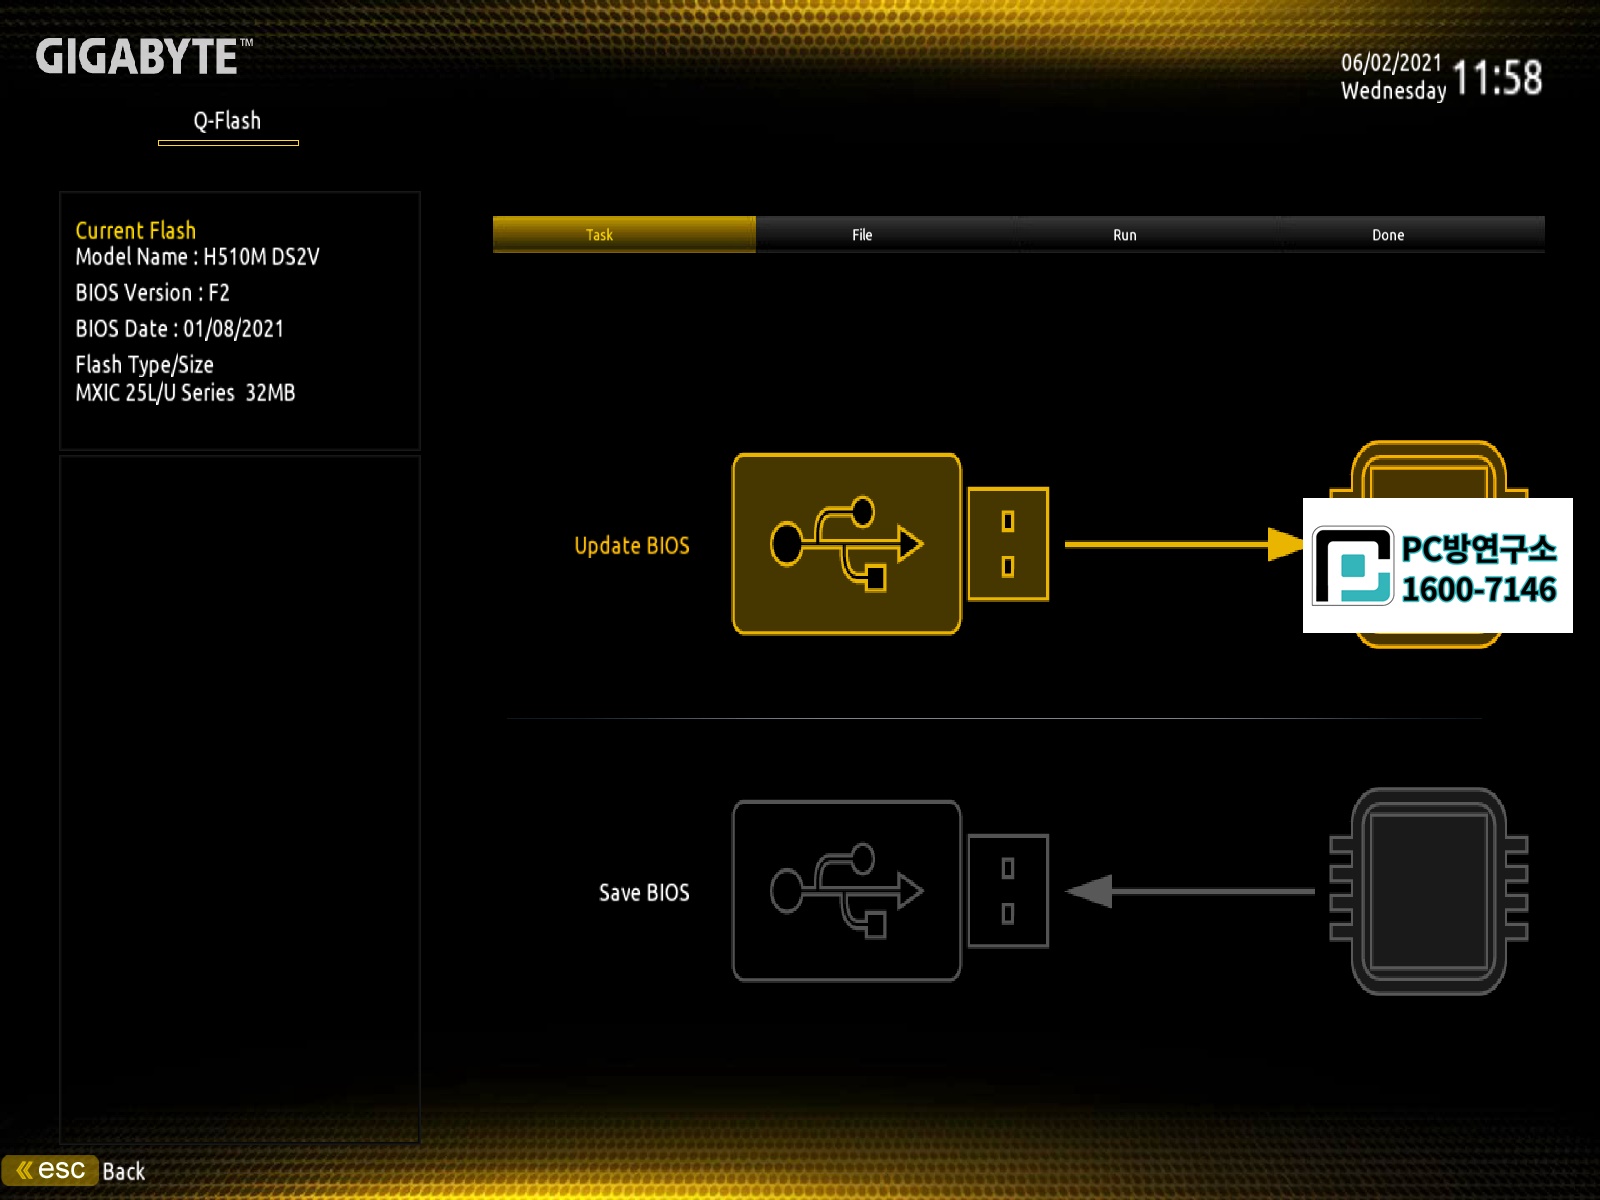1600x1200 pixels.
Task: Click BIOS Version : F2 text
Action: click(153, 293)
